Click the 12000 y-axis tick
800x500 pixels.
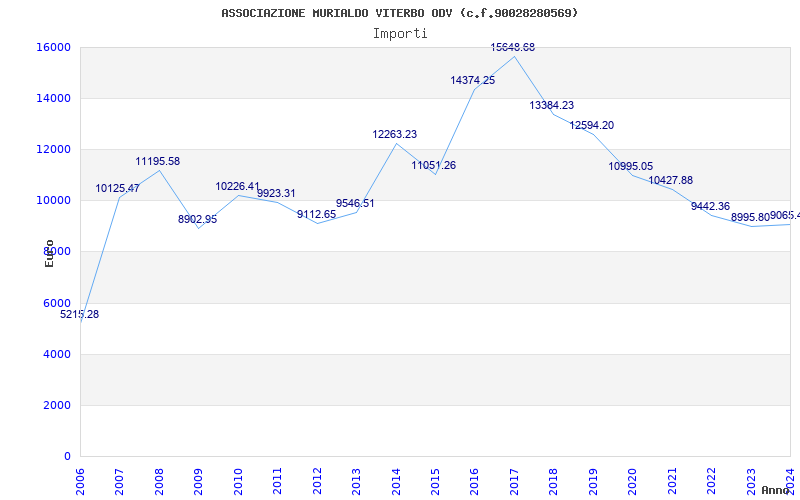(53, 149)
